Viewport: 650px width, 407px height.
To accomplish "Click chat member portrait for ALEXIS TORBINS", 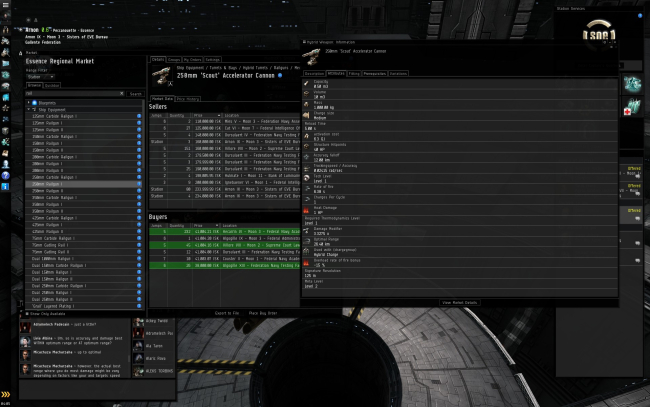I will coord(138,371).
